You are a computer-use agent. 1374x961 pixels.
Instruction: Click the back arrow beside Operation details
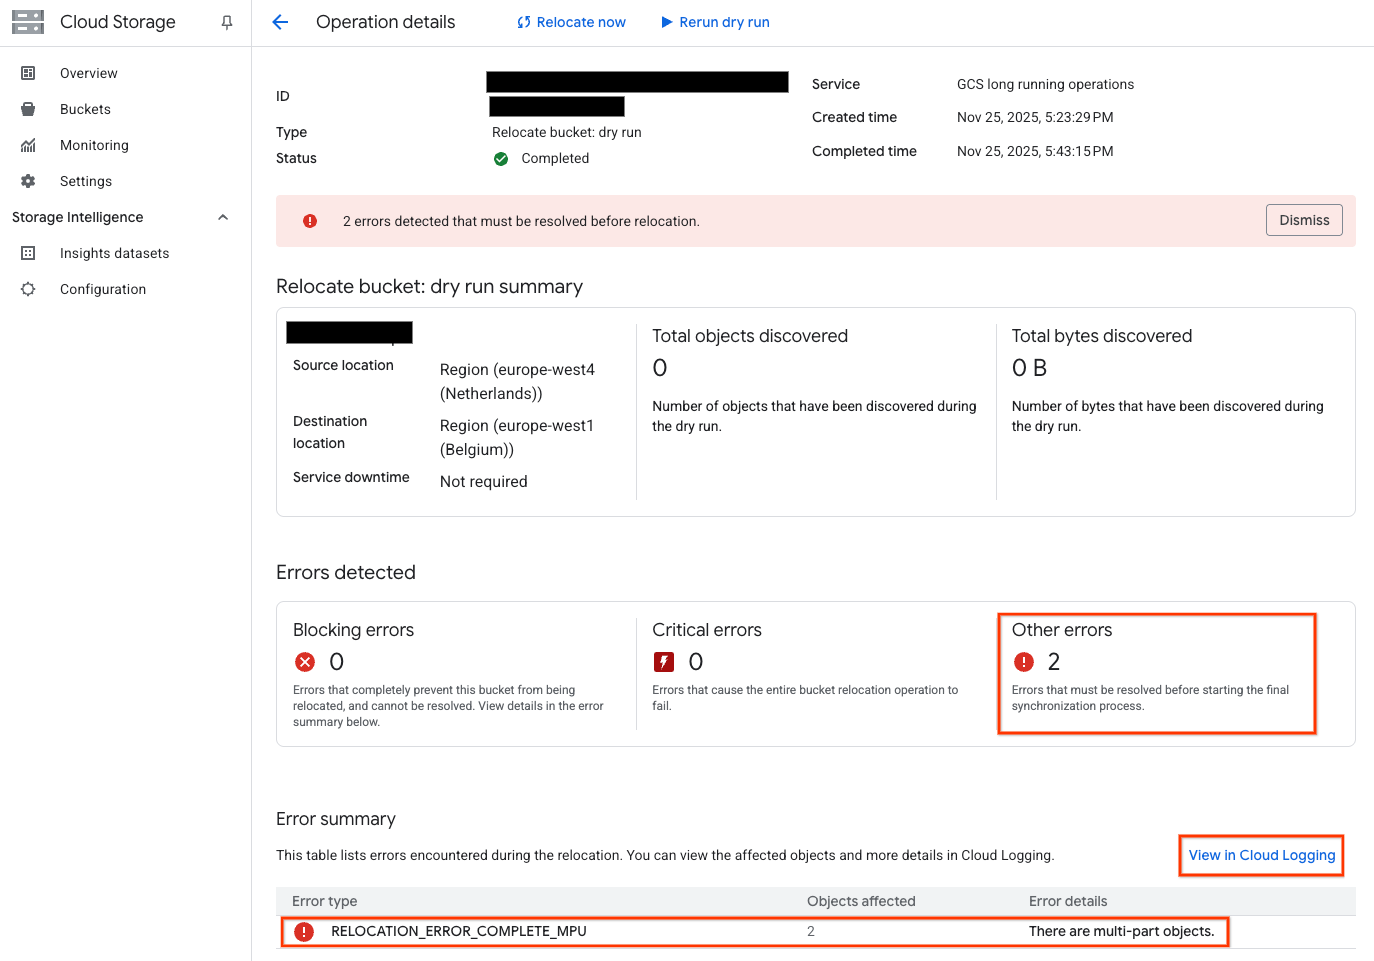(x=280, y=22)
